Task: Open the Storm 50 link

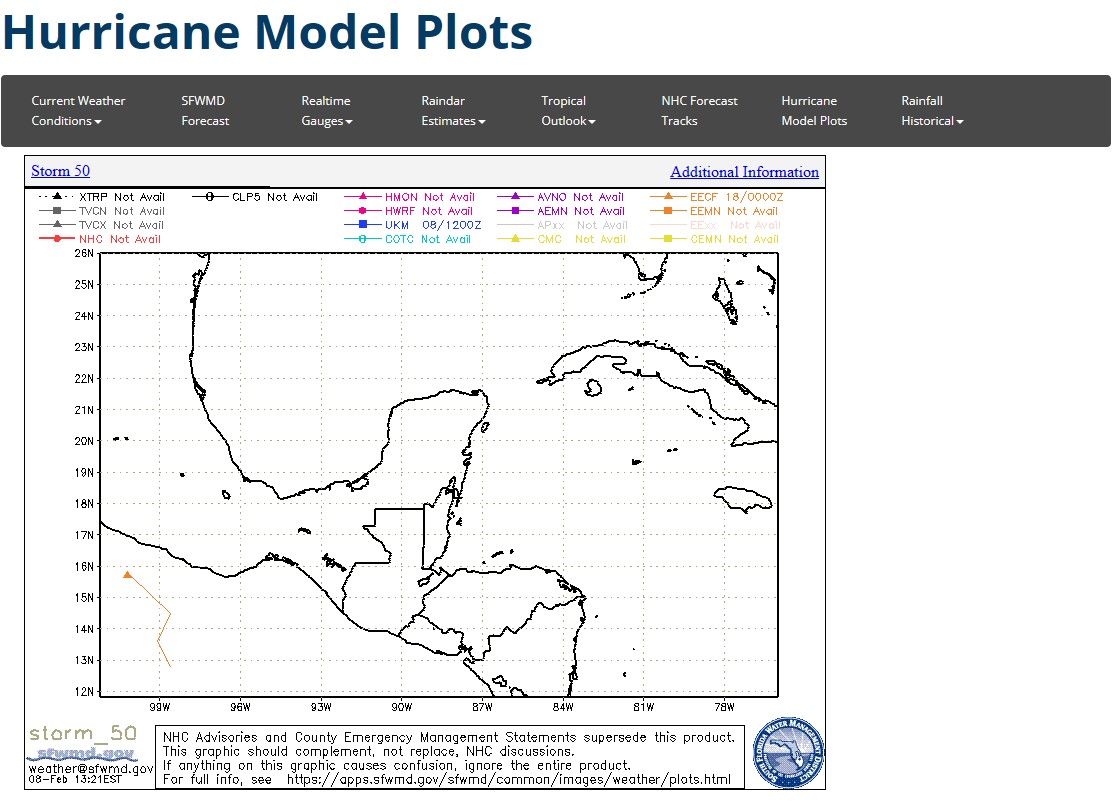Action: 60,171
